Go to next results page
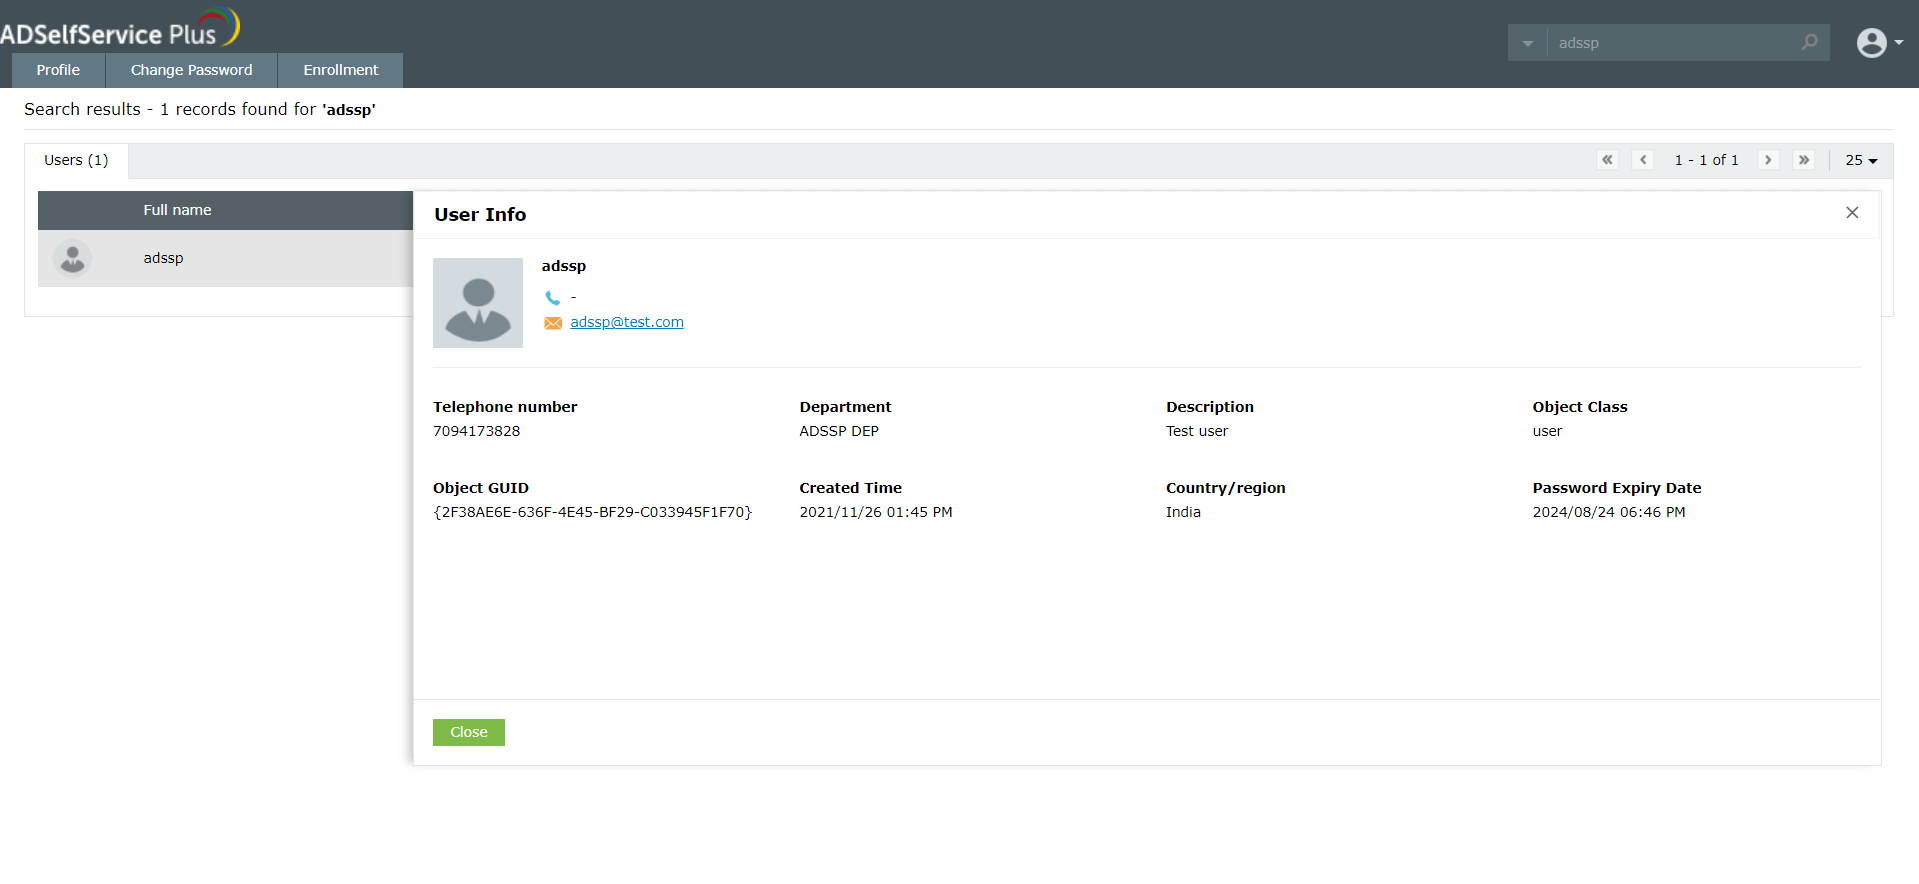The width and height of the screenshot is (1919, 884). coord(1768,160)
